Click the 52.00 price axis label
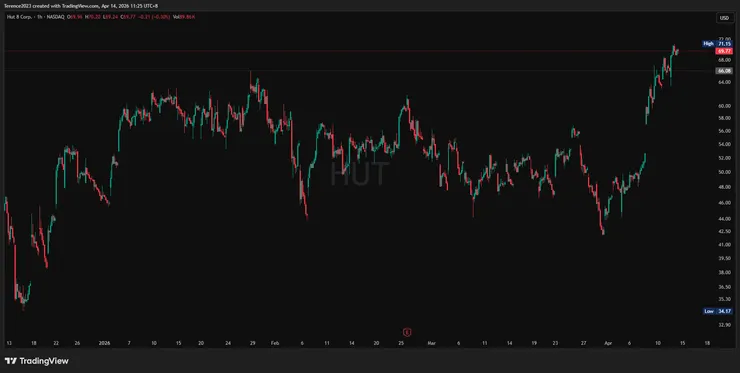740x373 pixels. pyautogui.click(x=724, y=158)
